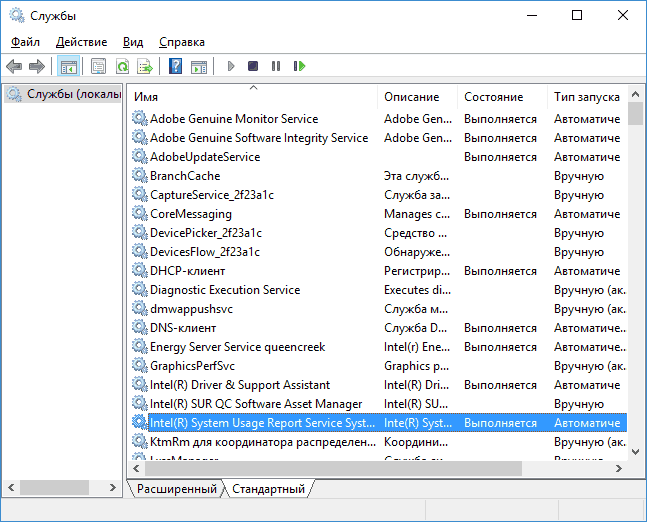Open the Справка menu
Image resolution: width=647 pixels, height=522 pixels.
click(182, 42)
